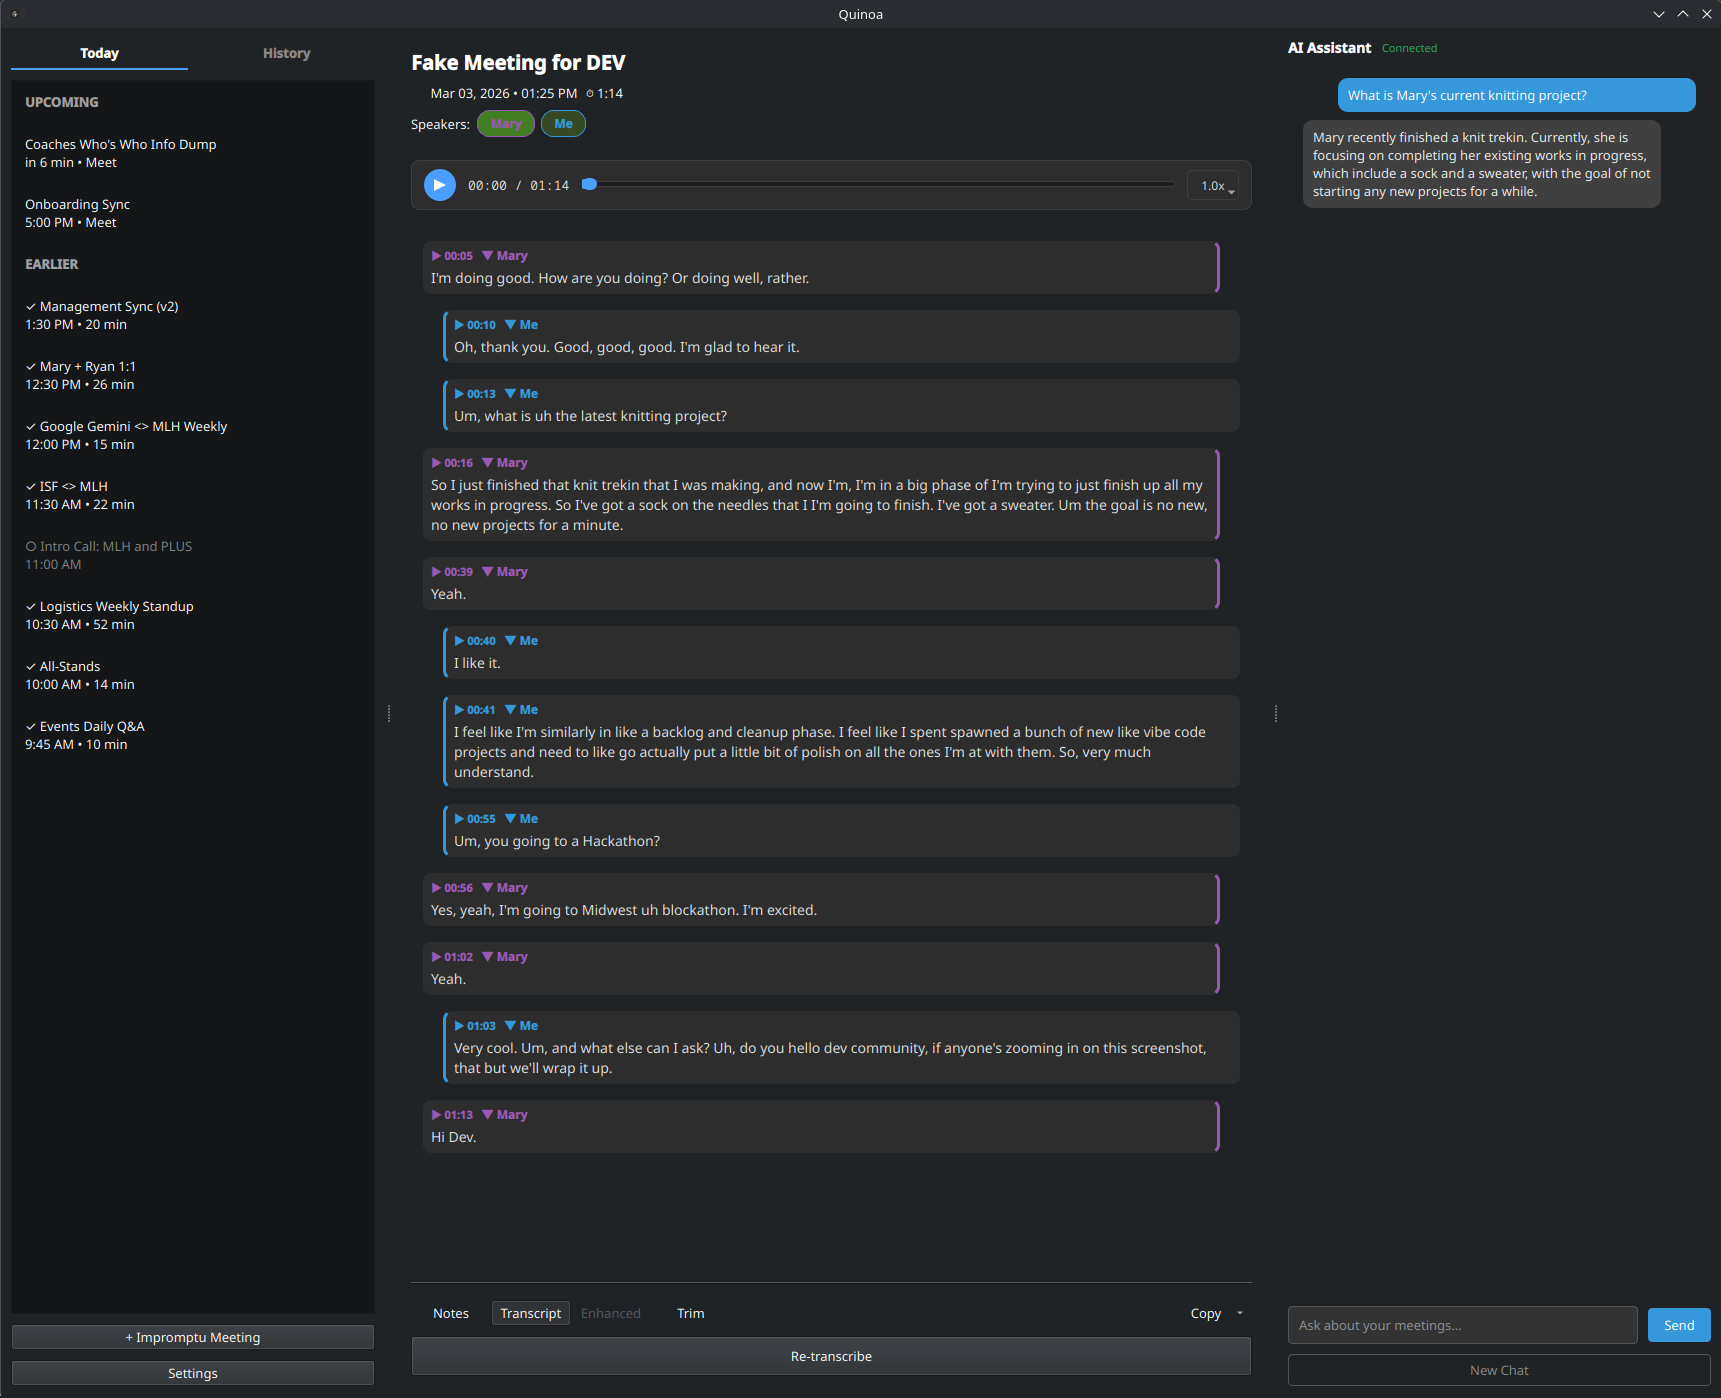
Task: Open the Trim tab
Action: [691, 1313]
